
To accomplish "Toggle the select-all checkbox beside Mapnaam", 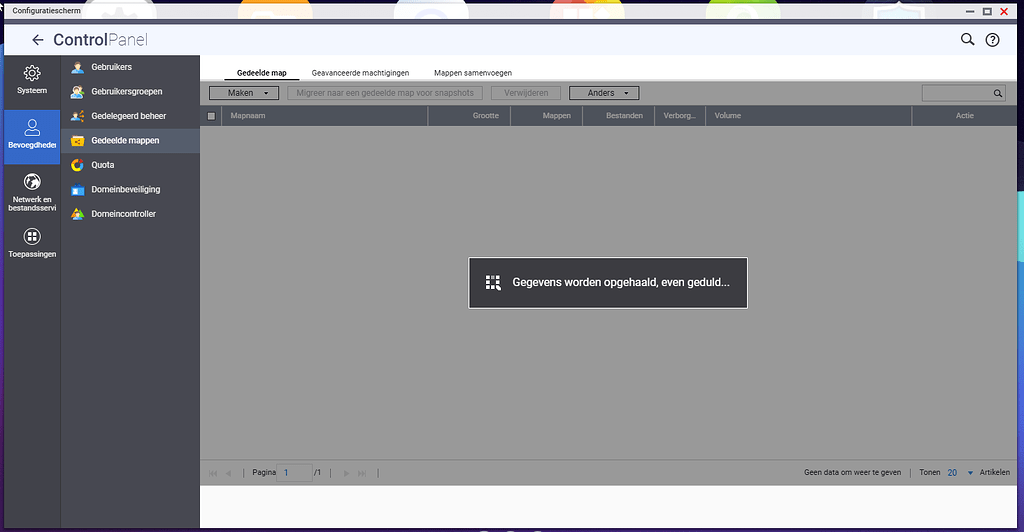I will pyautogui.click(x=211, y=116).
